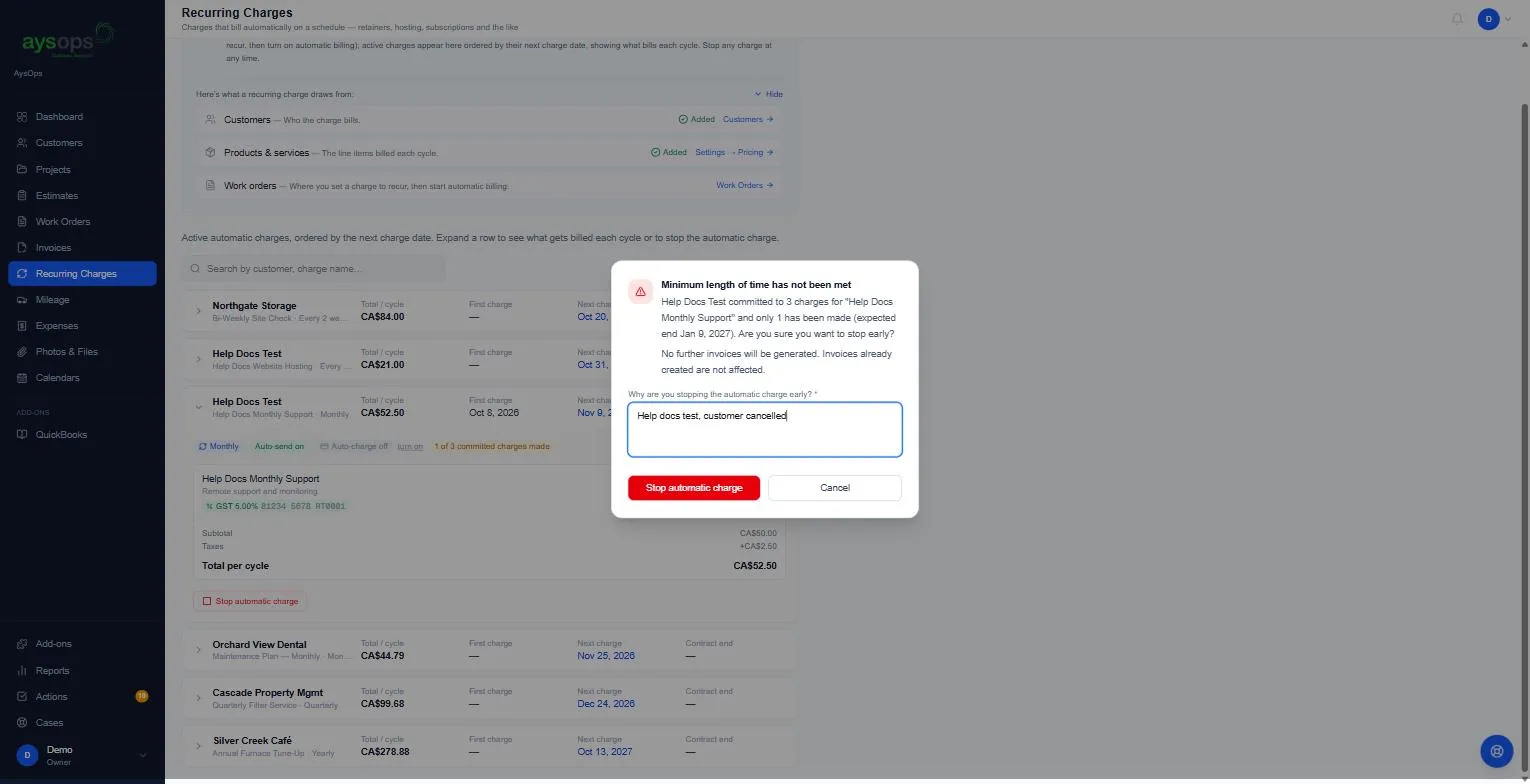The image size is (1530, 784).
Task: Click the red warning triangle icon
Action: (640, 291)
